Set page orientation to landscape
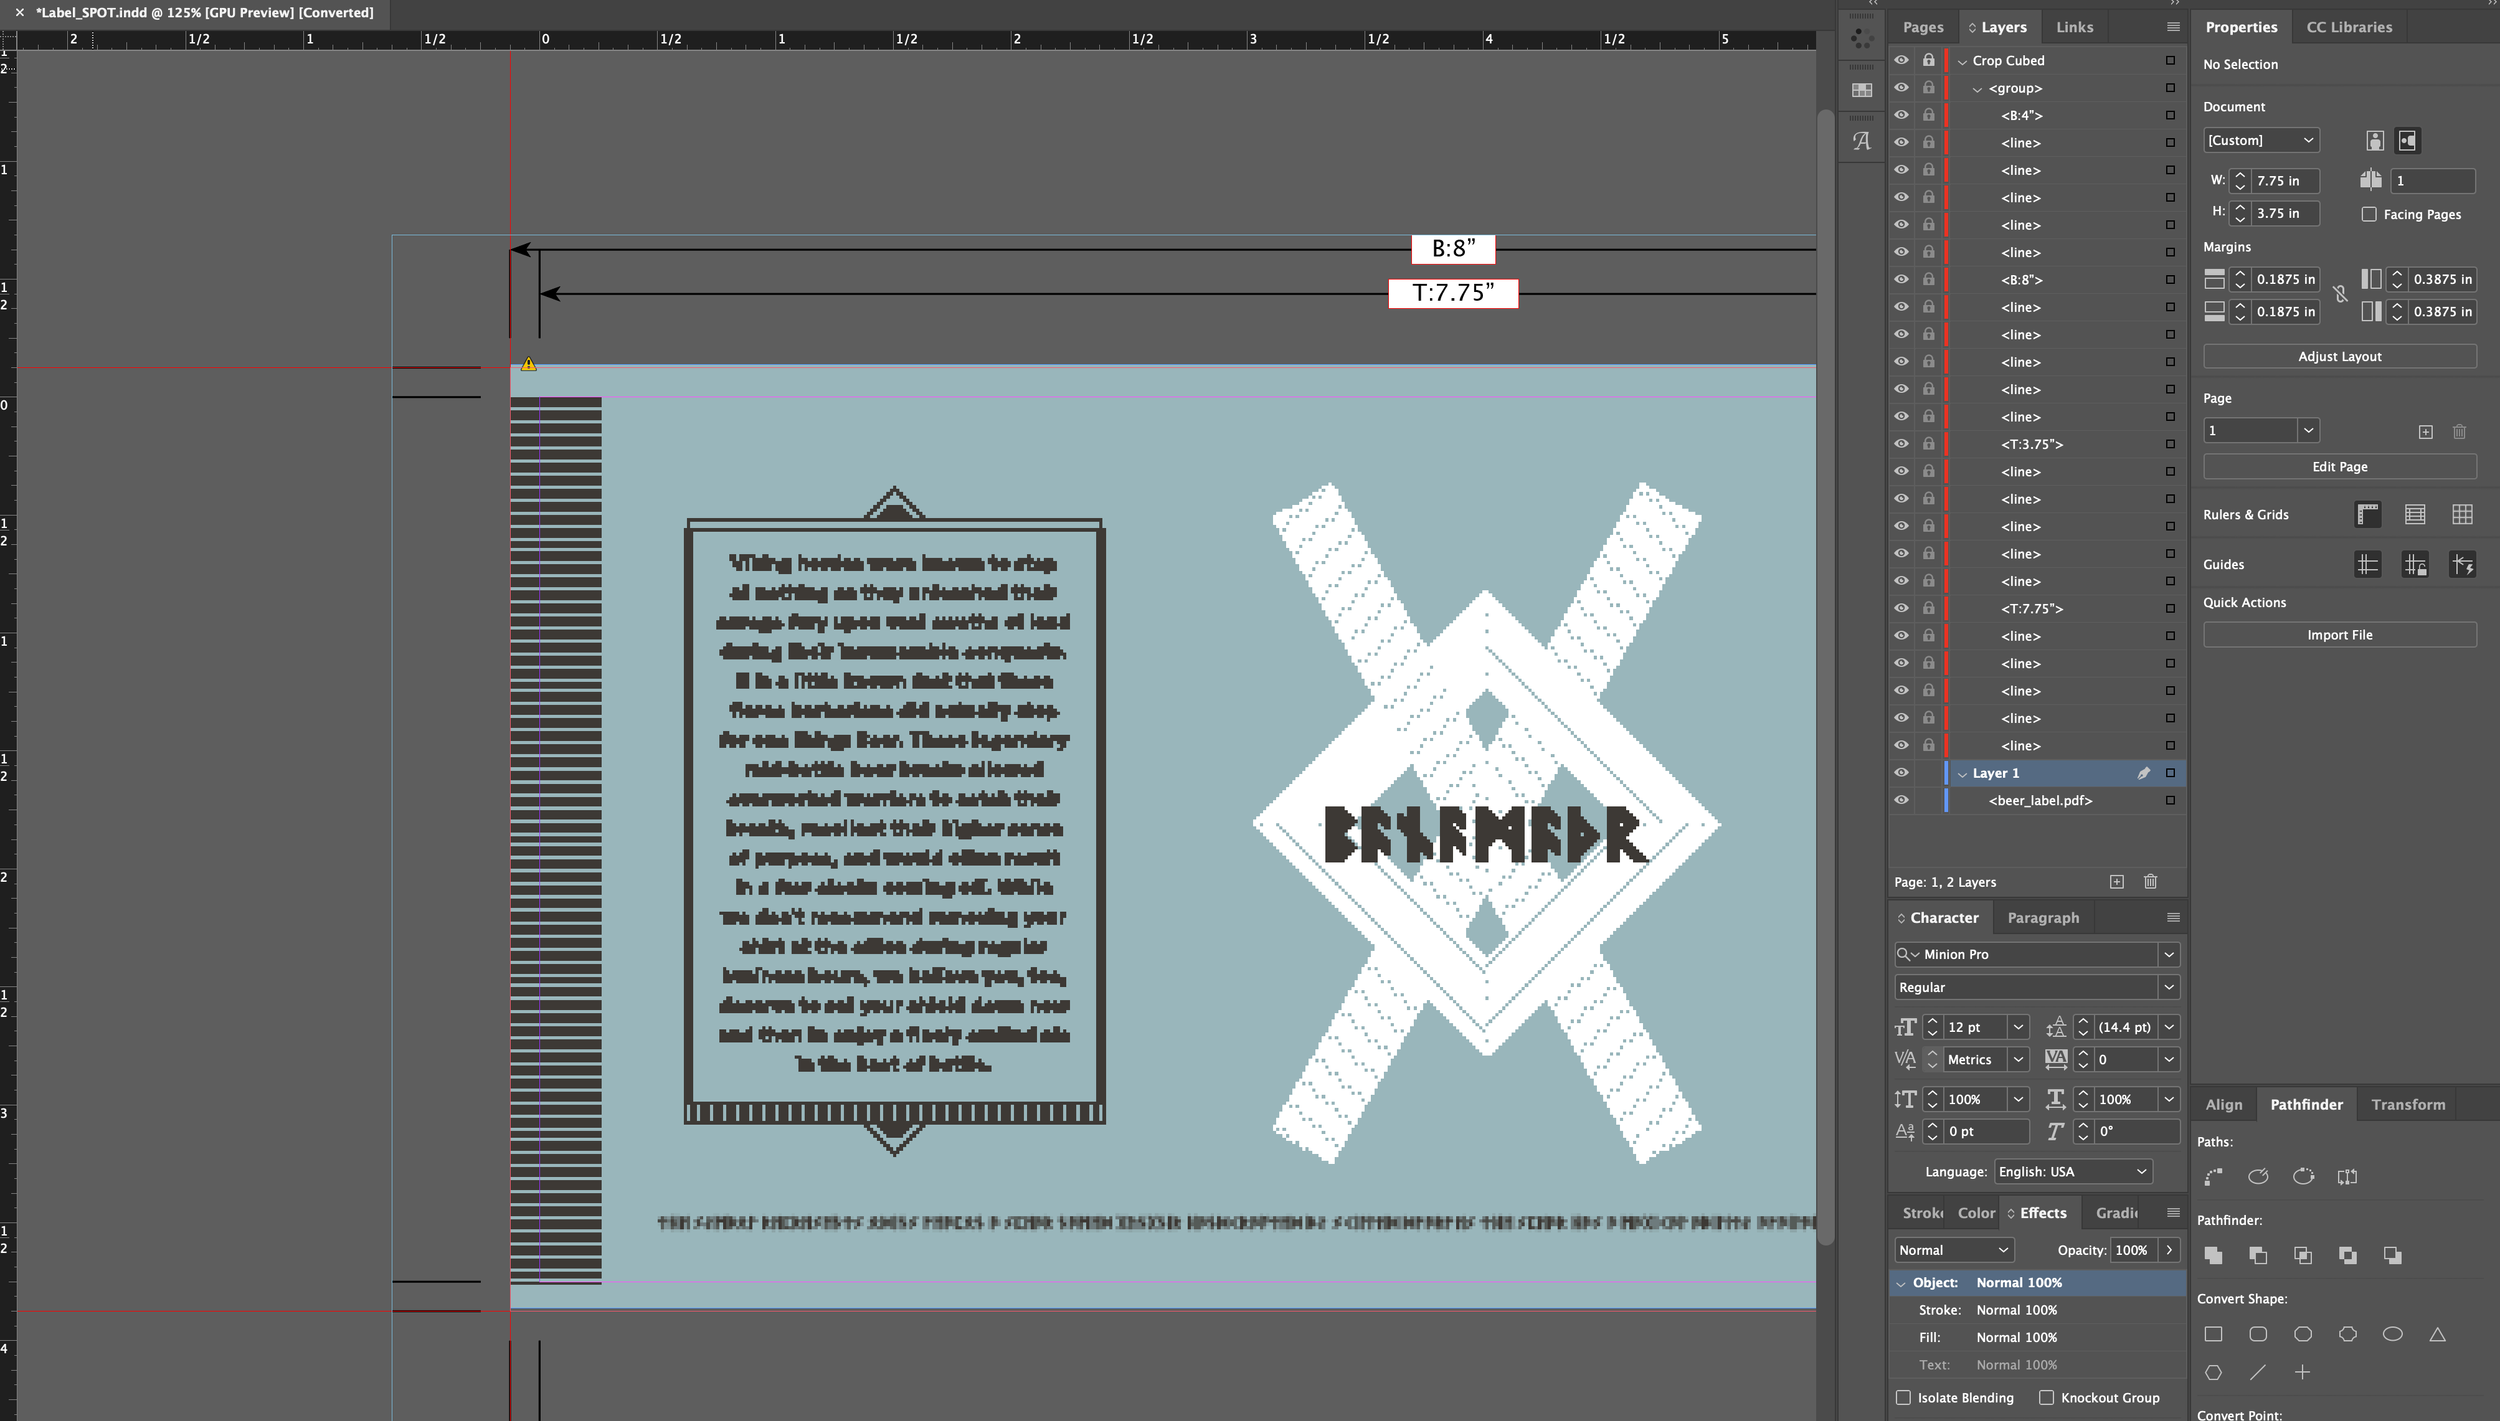 click(x=2407, y=141)
